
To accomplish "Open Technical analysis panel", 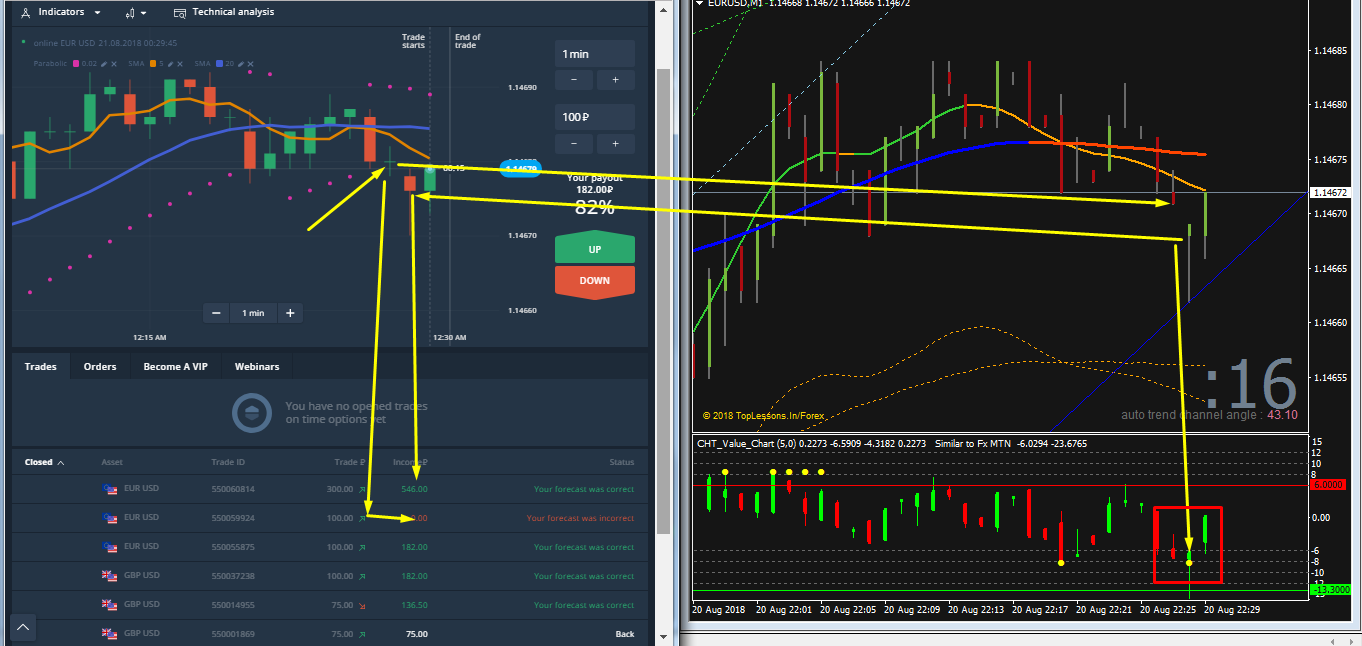I will coord(224,12).
